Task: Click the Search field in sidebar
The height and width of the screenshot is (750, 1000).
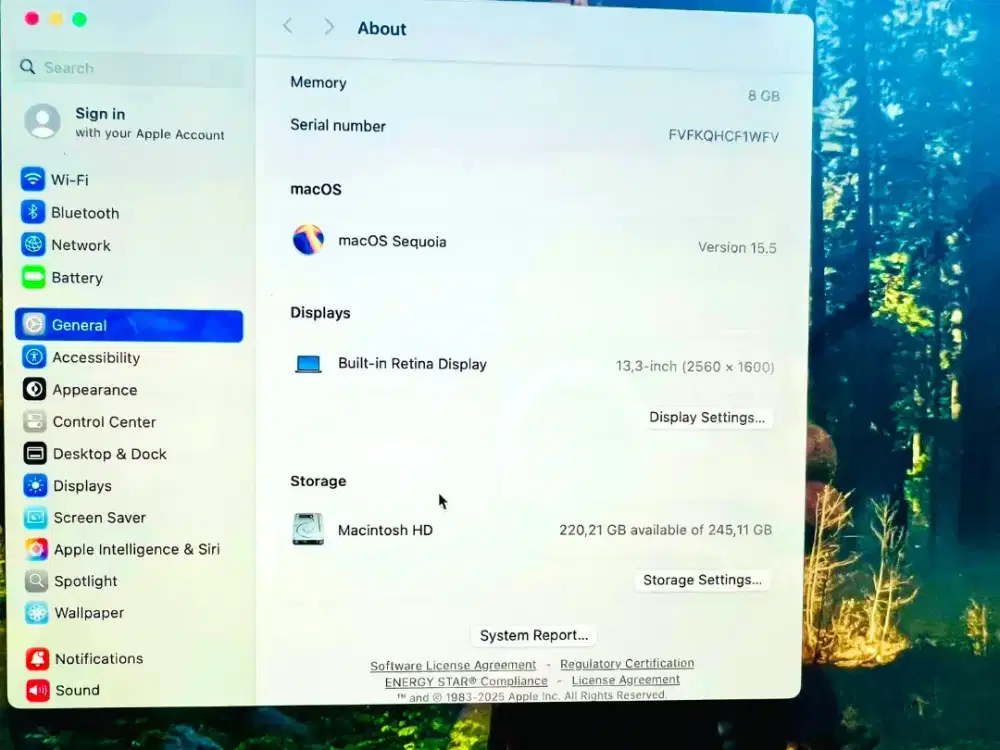Action: 130,68
